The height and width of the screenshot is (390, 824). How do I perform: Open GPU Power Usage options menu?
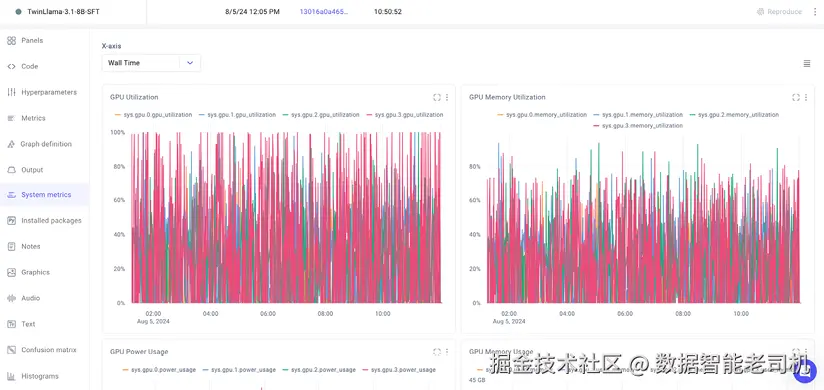tap(447, 352)
